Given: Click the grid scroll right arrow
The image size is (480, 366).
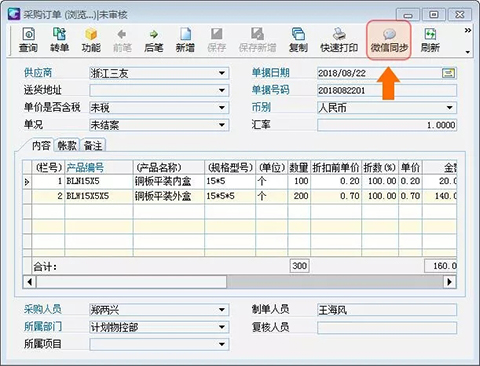Looking at the screenshot, I should click(450, 282).
